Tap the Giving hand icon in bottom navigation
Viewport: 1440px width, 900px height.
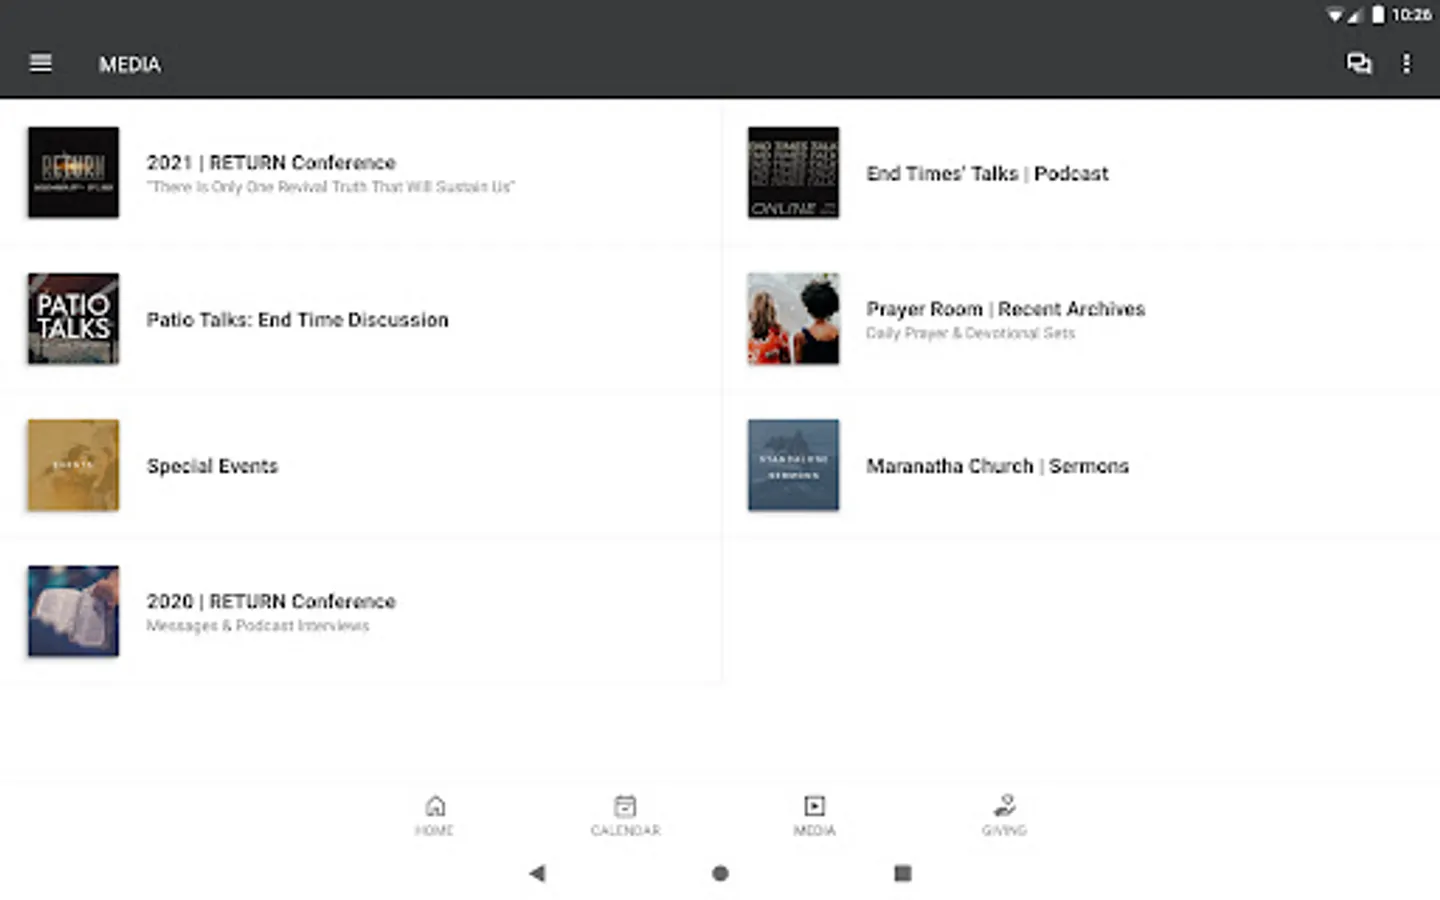(1004, 806)
